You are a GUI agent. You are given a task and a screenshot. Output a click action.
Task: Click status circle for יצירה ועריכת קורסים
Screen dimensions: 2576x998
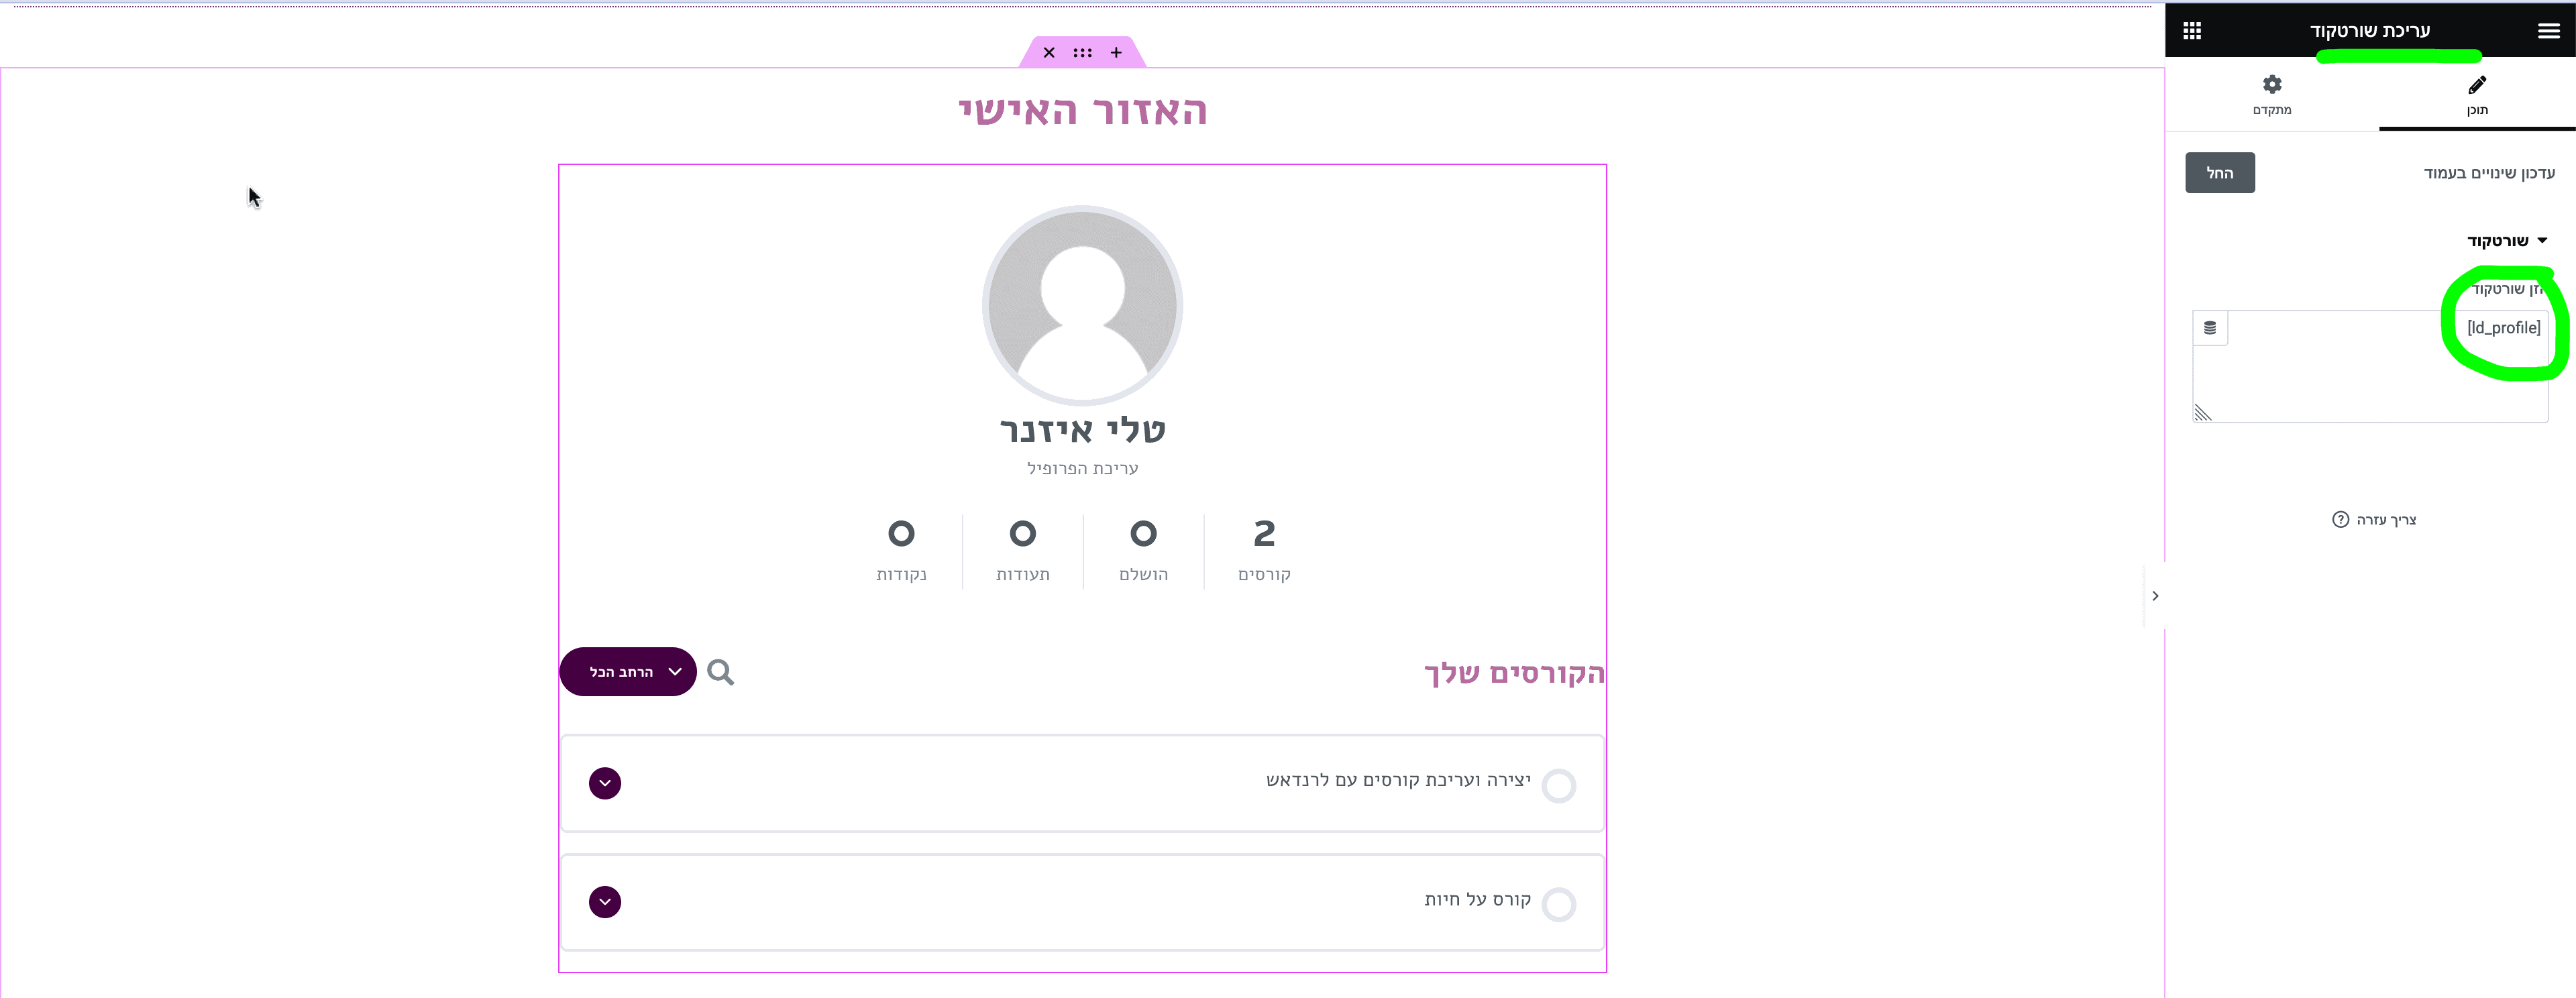click(x=1558, y=786)
